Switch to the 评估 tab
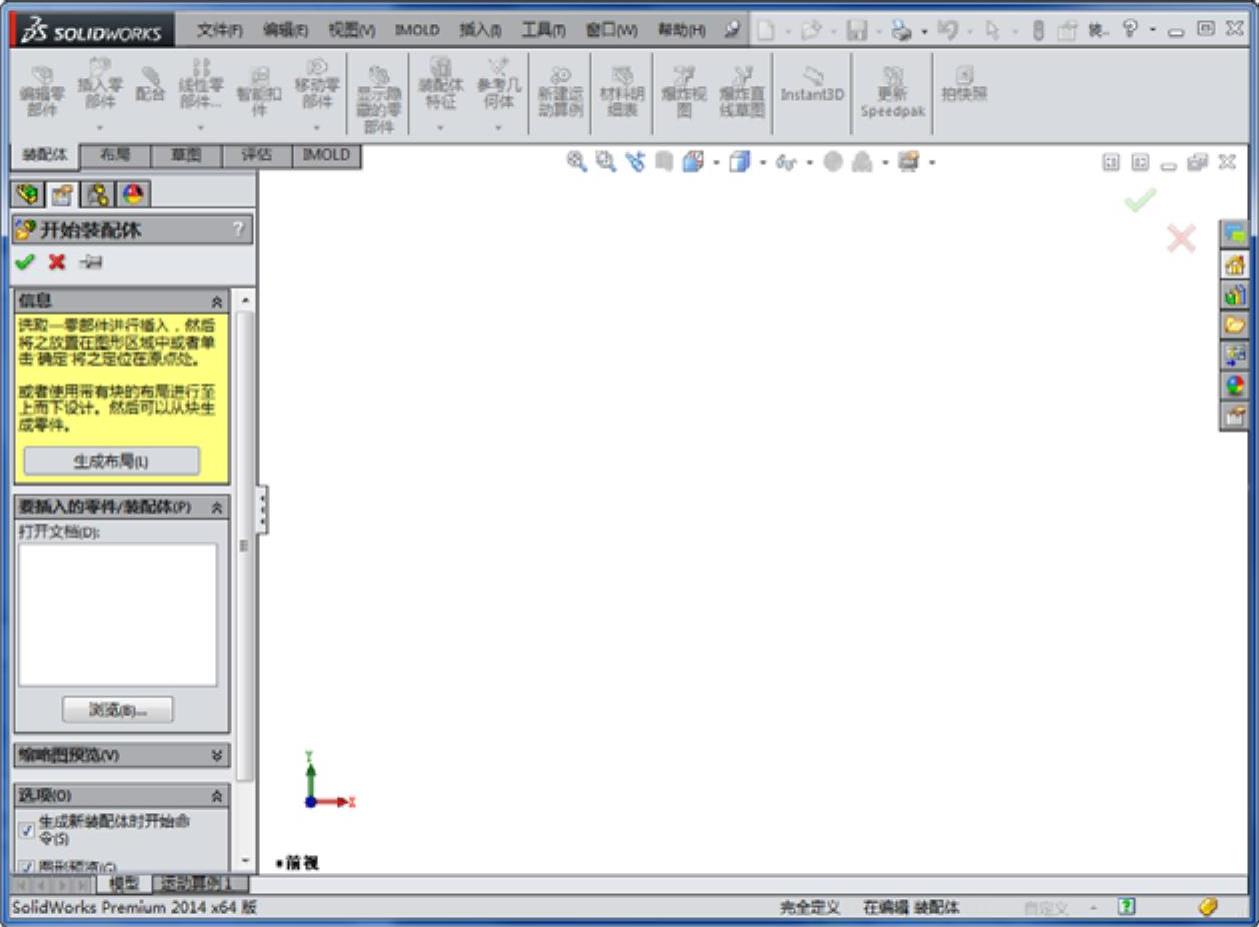Viewport: 1259px width, 927px height. [255, 156]
